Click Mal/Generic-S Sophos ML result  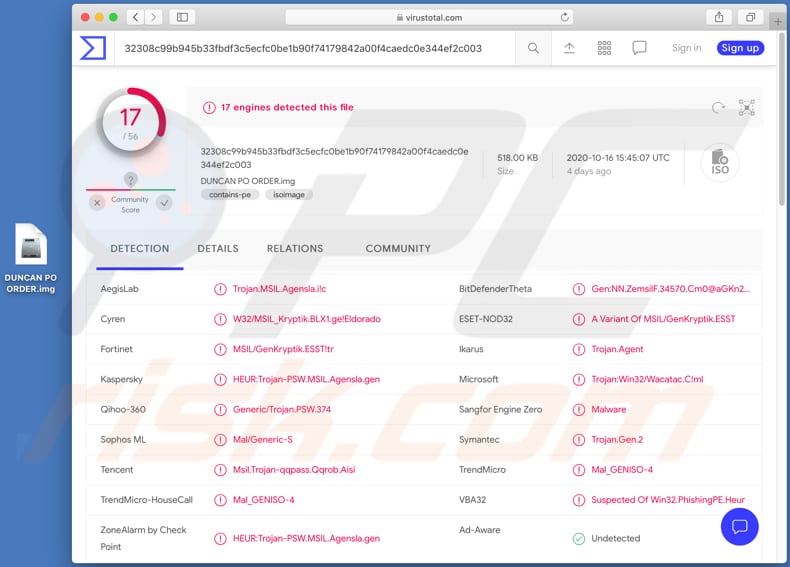click(x=262, y=440)
